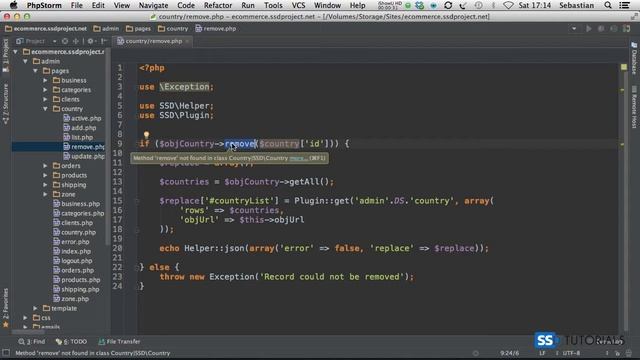
Task: Click the remove.php breadcrumb
Action: tap(216, 29)
